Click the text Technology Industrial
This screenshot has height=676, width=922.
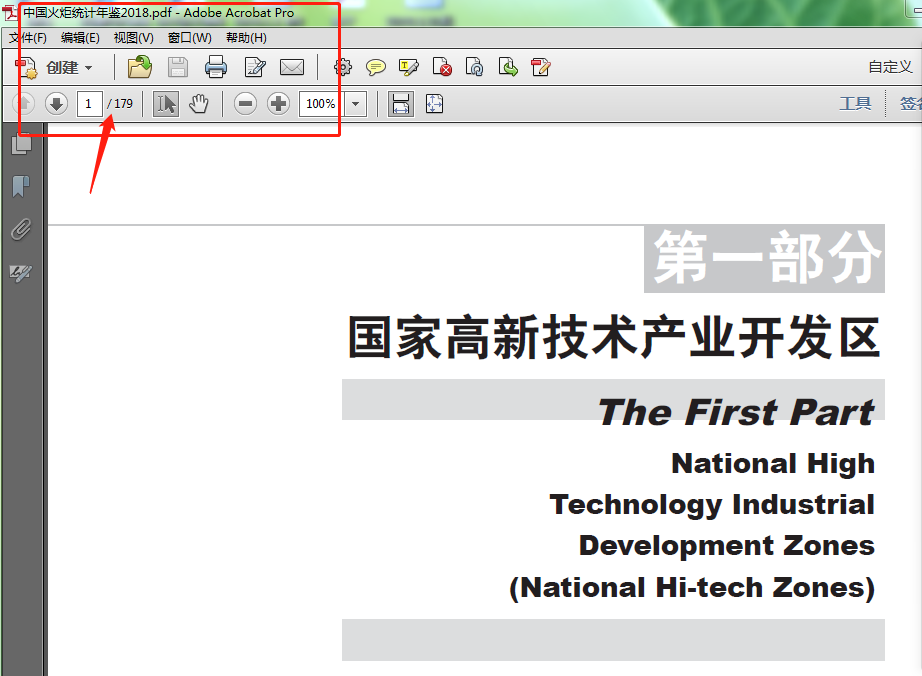click(x=712, y=506)
